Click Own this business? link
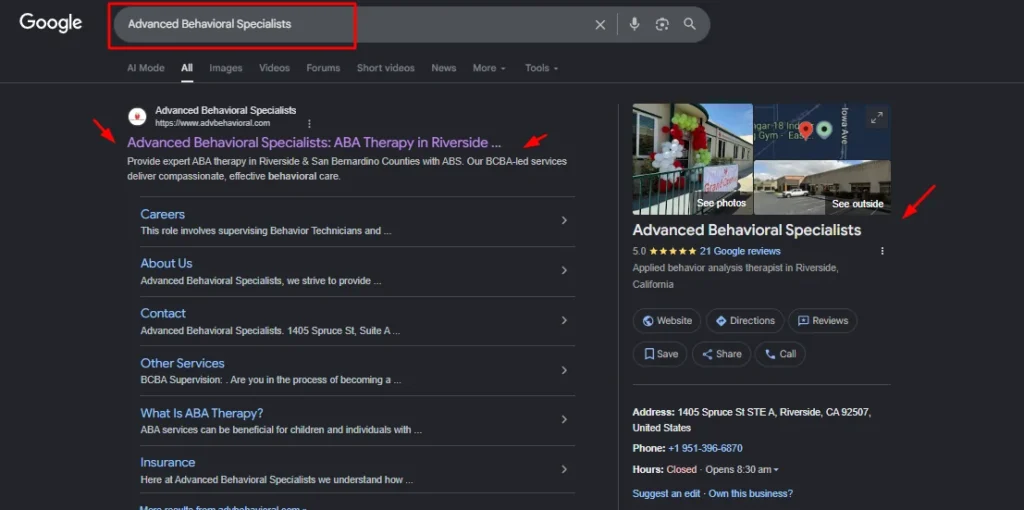1024x510 pixels. click(750, 494)
